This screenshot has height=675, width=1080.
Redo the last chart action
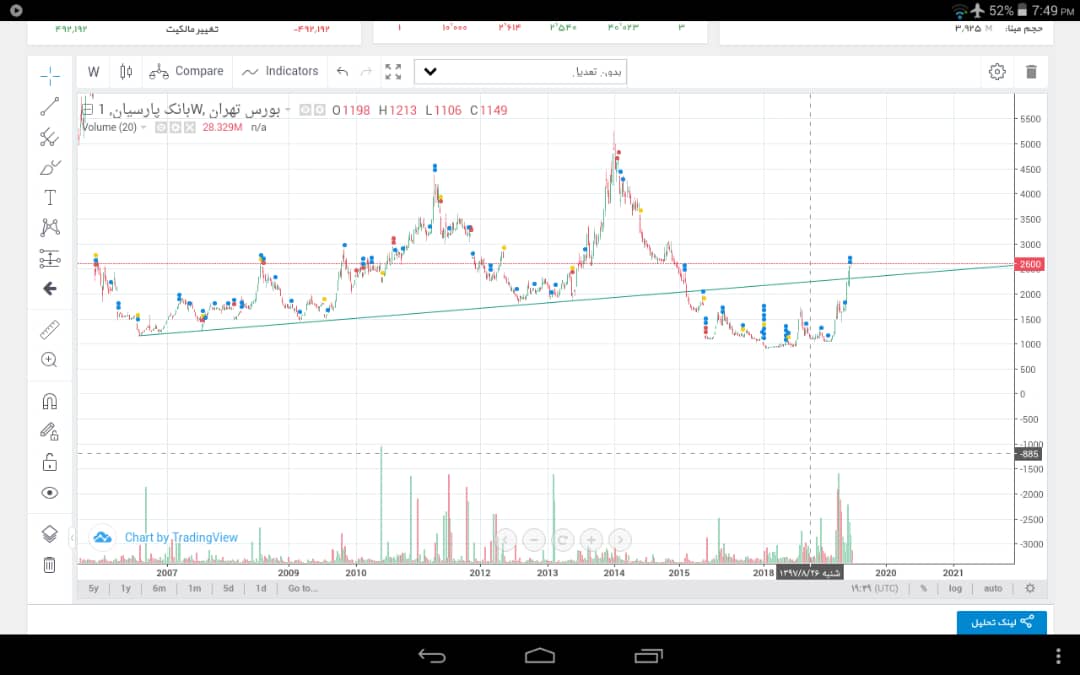[366, 72]
